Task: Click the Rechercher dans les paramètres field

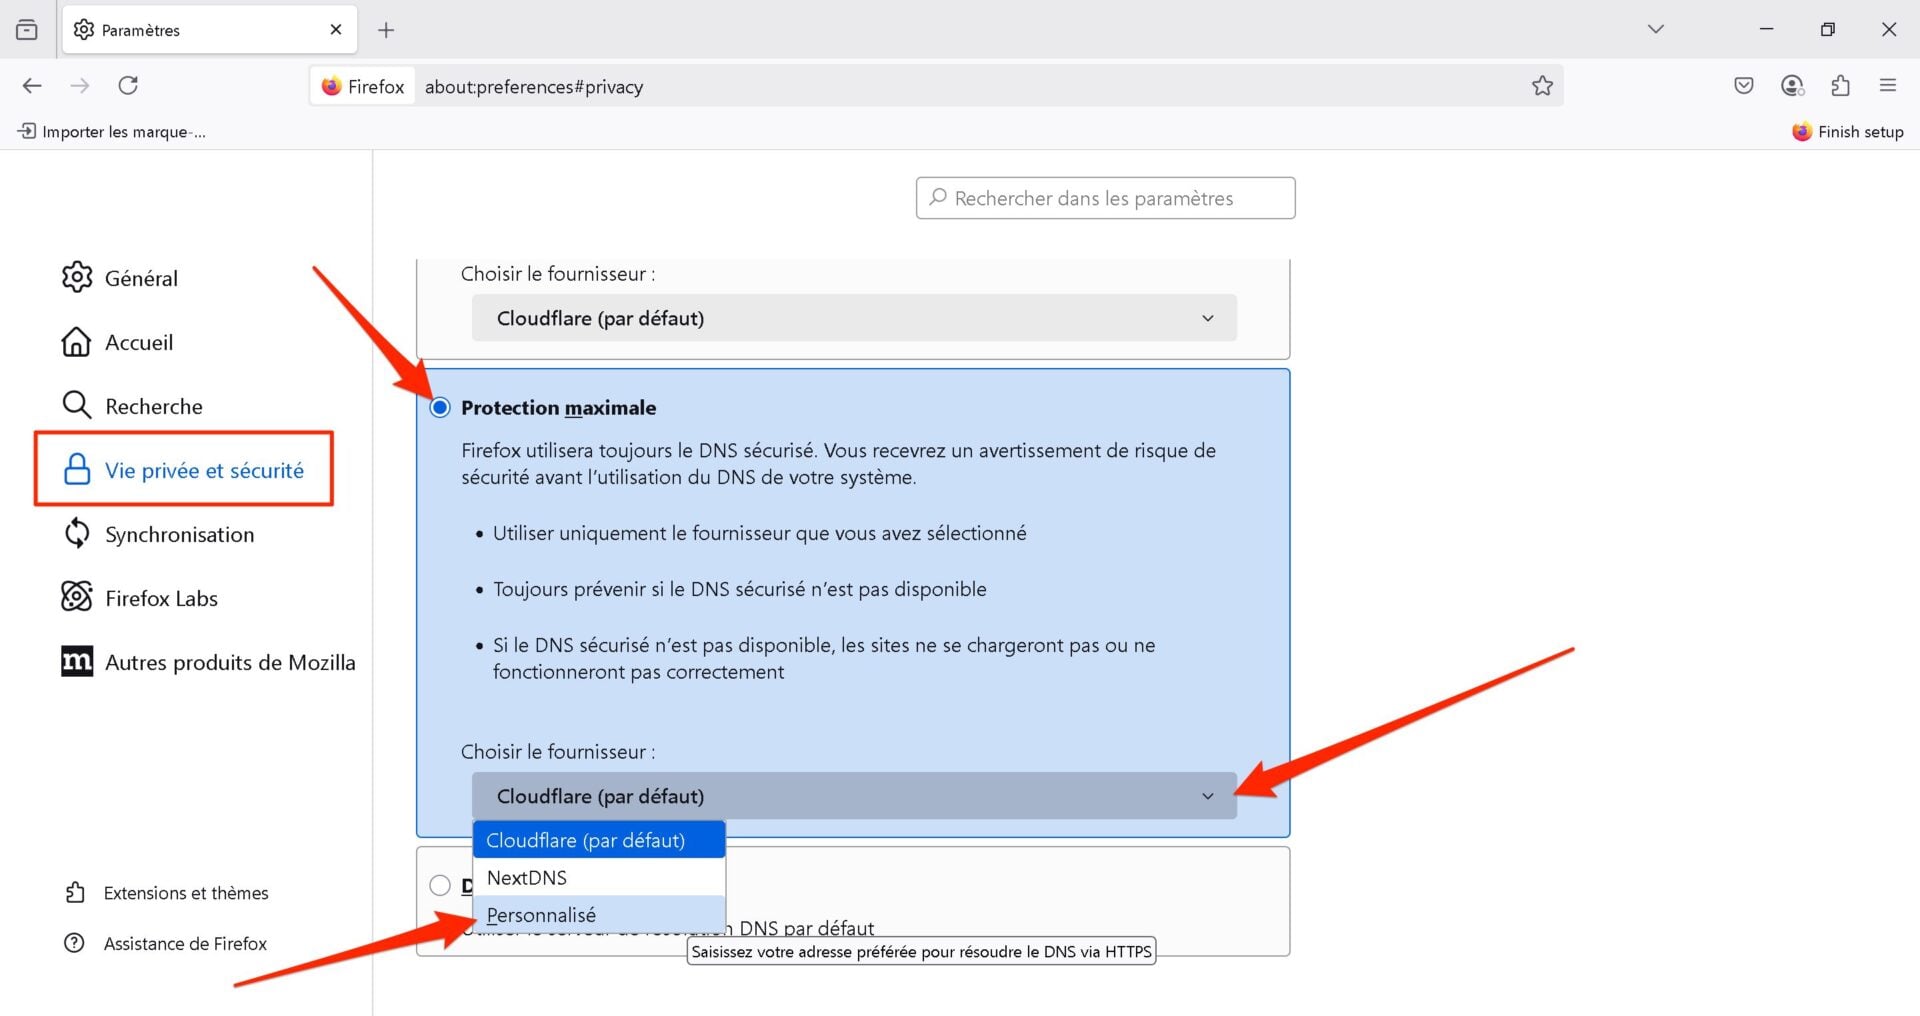Action: click(1105, 198)
